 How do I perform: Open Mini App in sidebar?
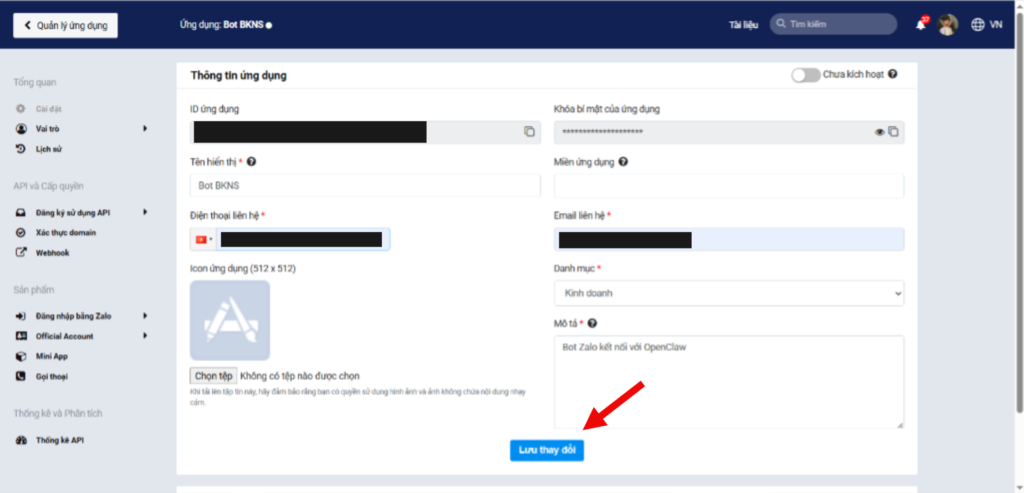(x=52, y=357)
